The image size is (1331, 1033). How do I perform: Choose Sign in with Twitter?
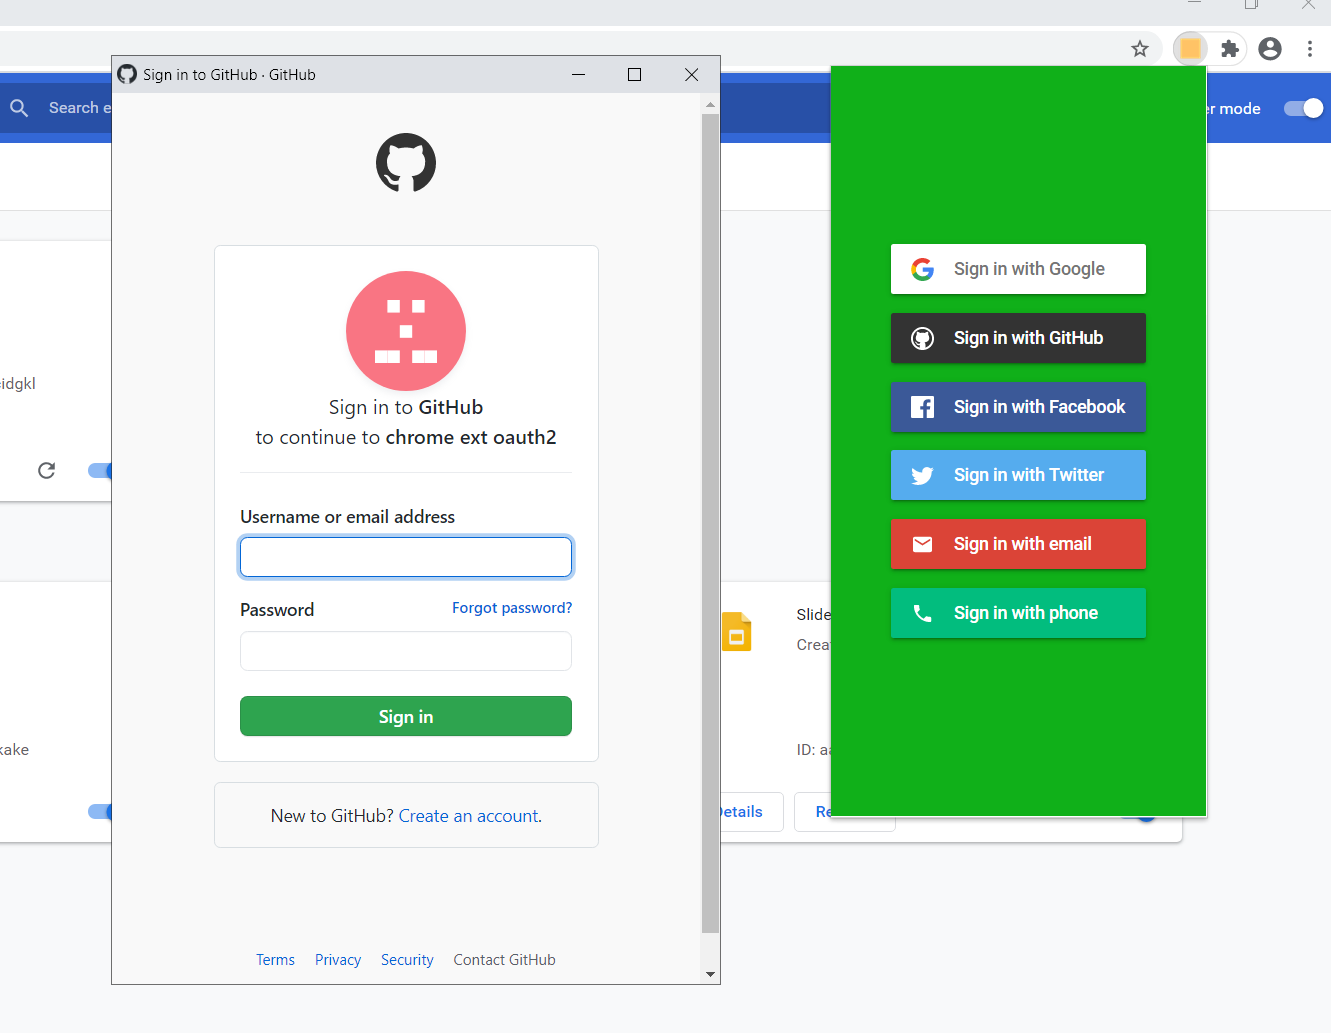(1018, 475)
